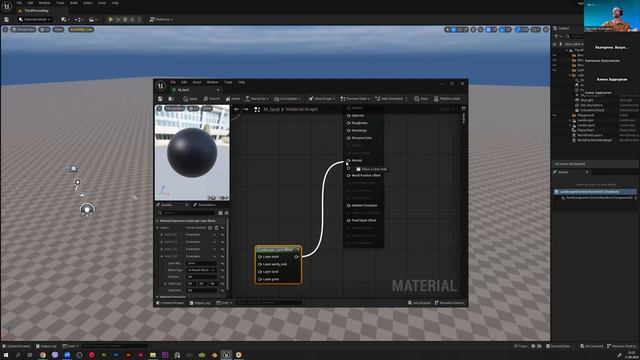Open the preview viewport options menu icon
The width and height of the screenshot is (640, 360).
point(159,109)
